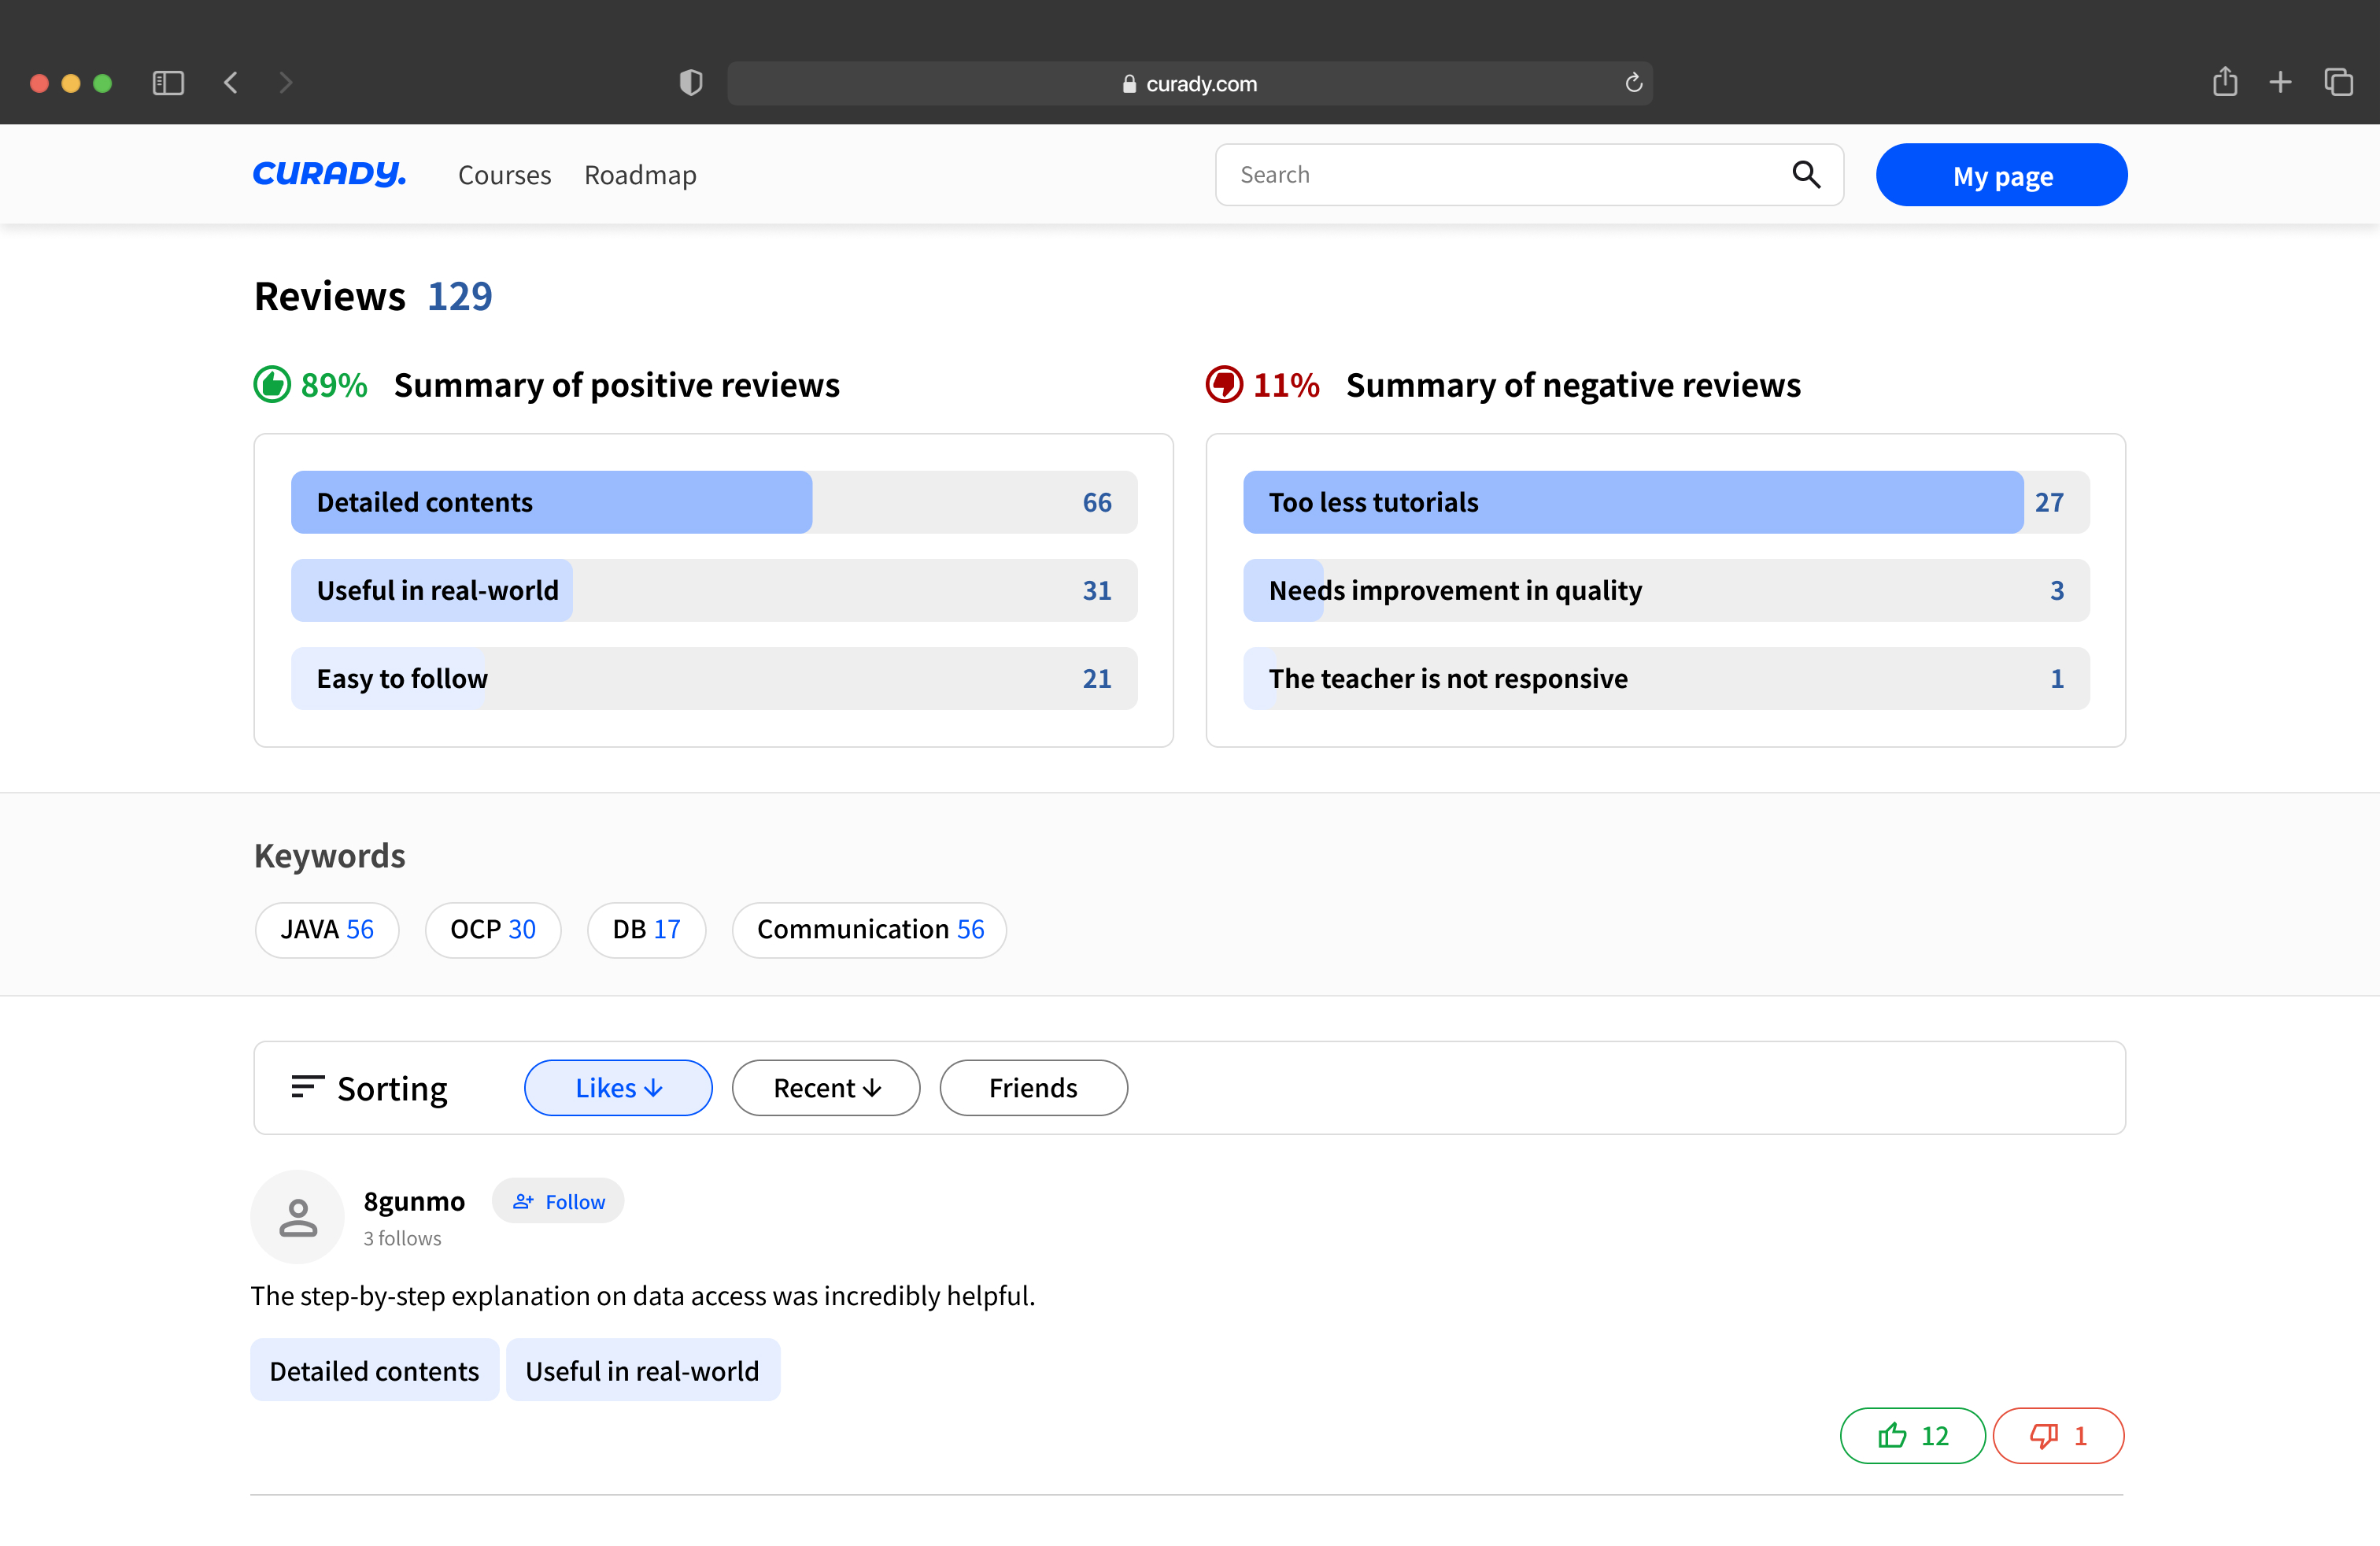Click the search magnifier icon

tap(1806, 175)
